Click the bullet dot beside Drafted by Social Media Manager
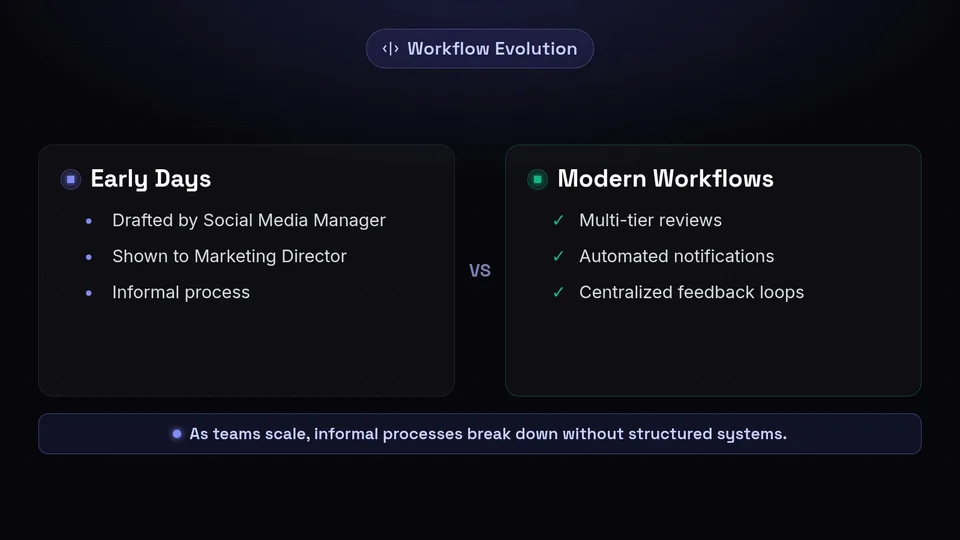The width and height of the screenshot is (960, 540). point(89,221)
